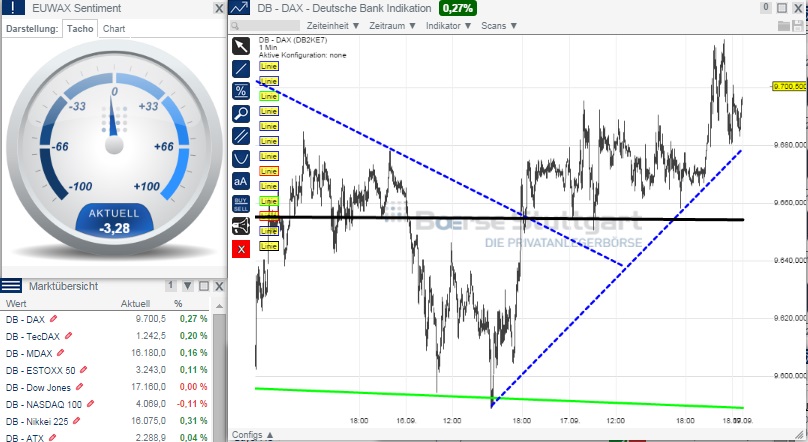808x442 pixels.
Task: Activate the magnifier zoom tool
Action: pos(241,113)
